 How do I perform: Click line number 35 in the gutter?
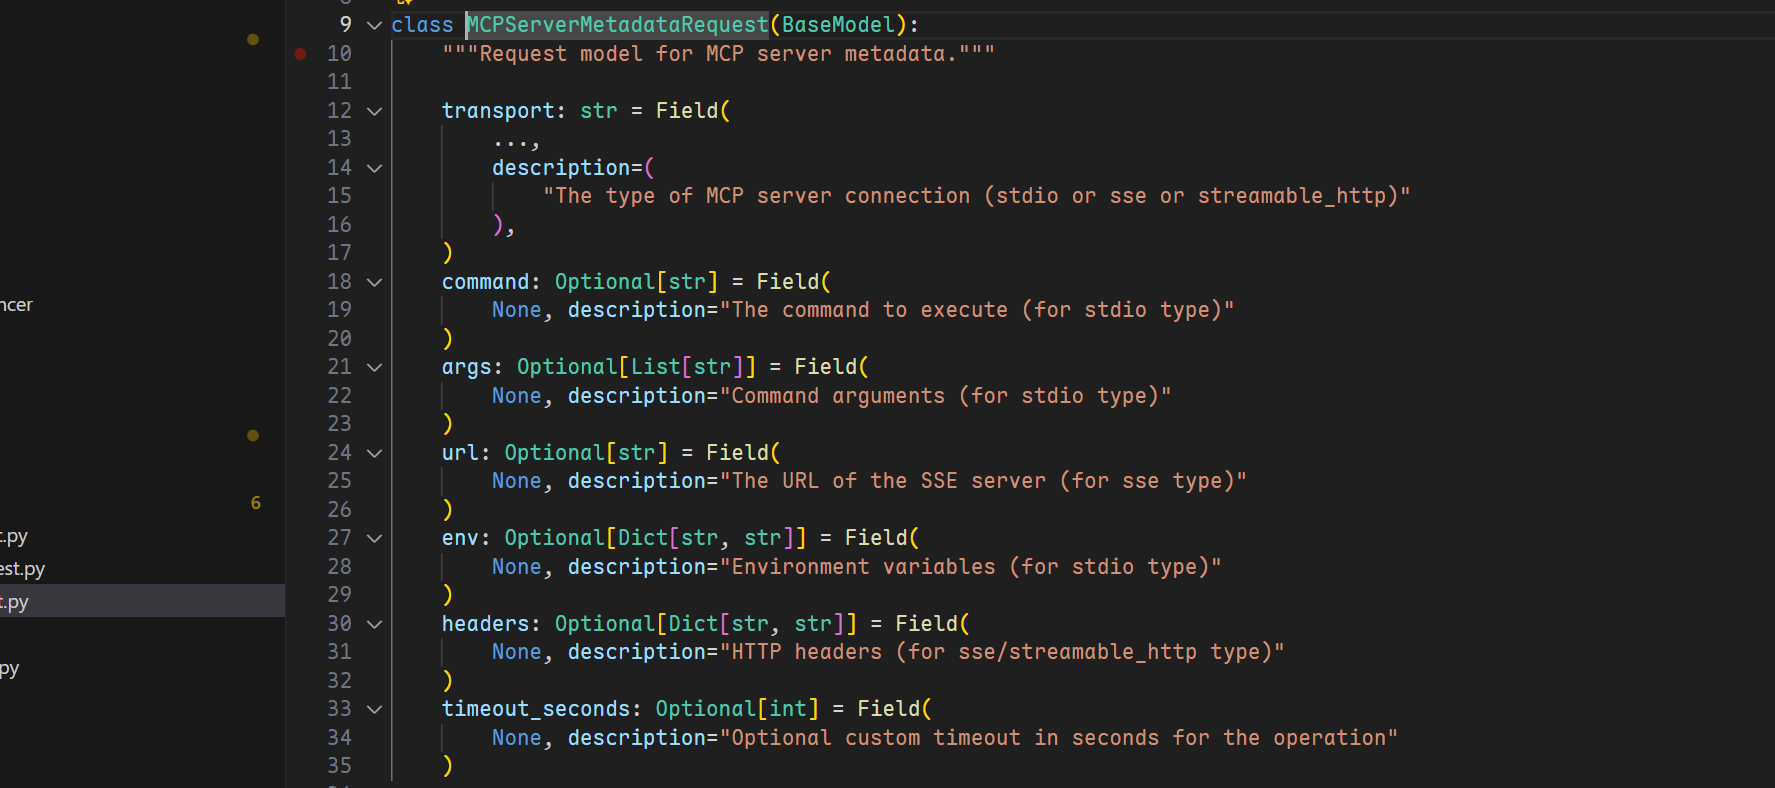tap(339, 766)
